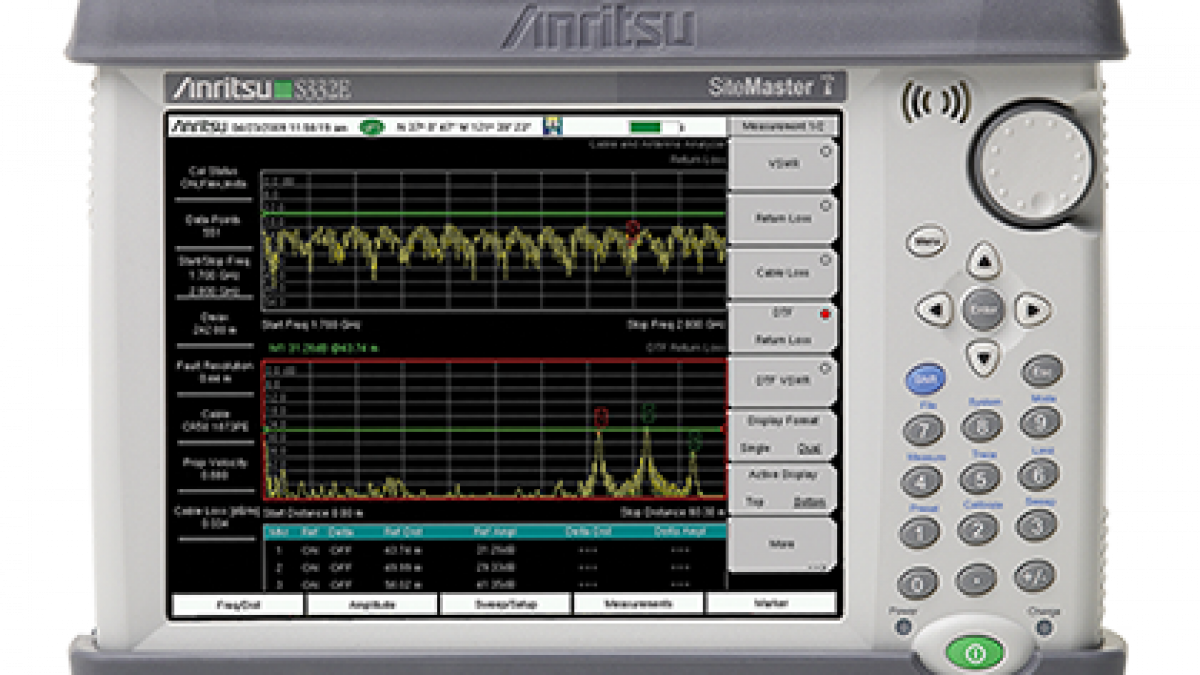Click the red marker on bottom DTF trace

(601, 417)
